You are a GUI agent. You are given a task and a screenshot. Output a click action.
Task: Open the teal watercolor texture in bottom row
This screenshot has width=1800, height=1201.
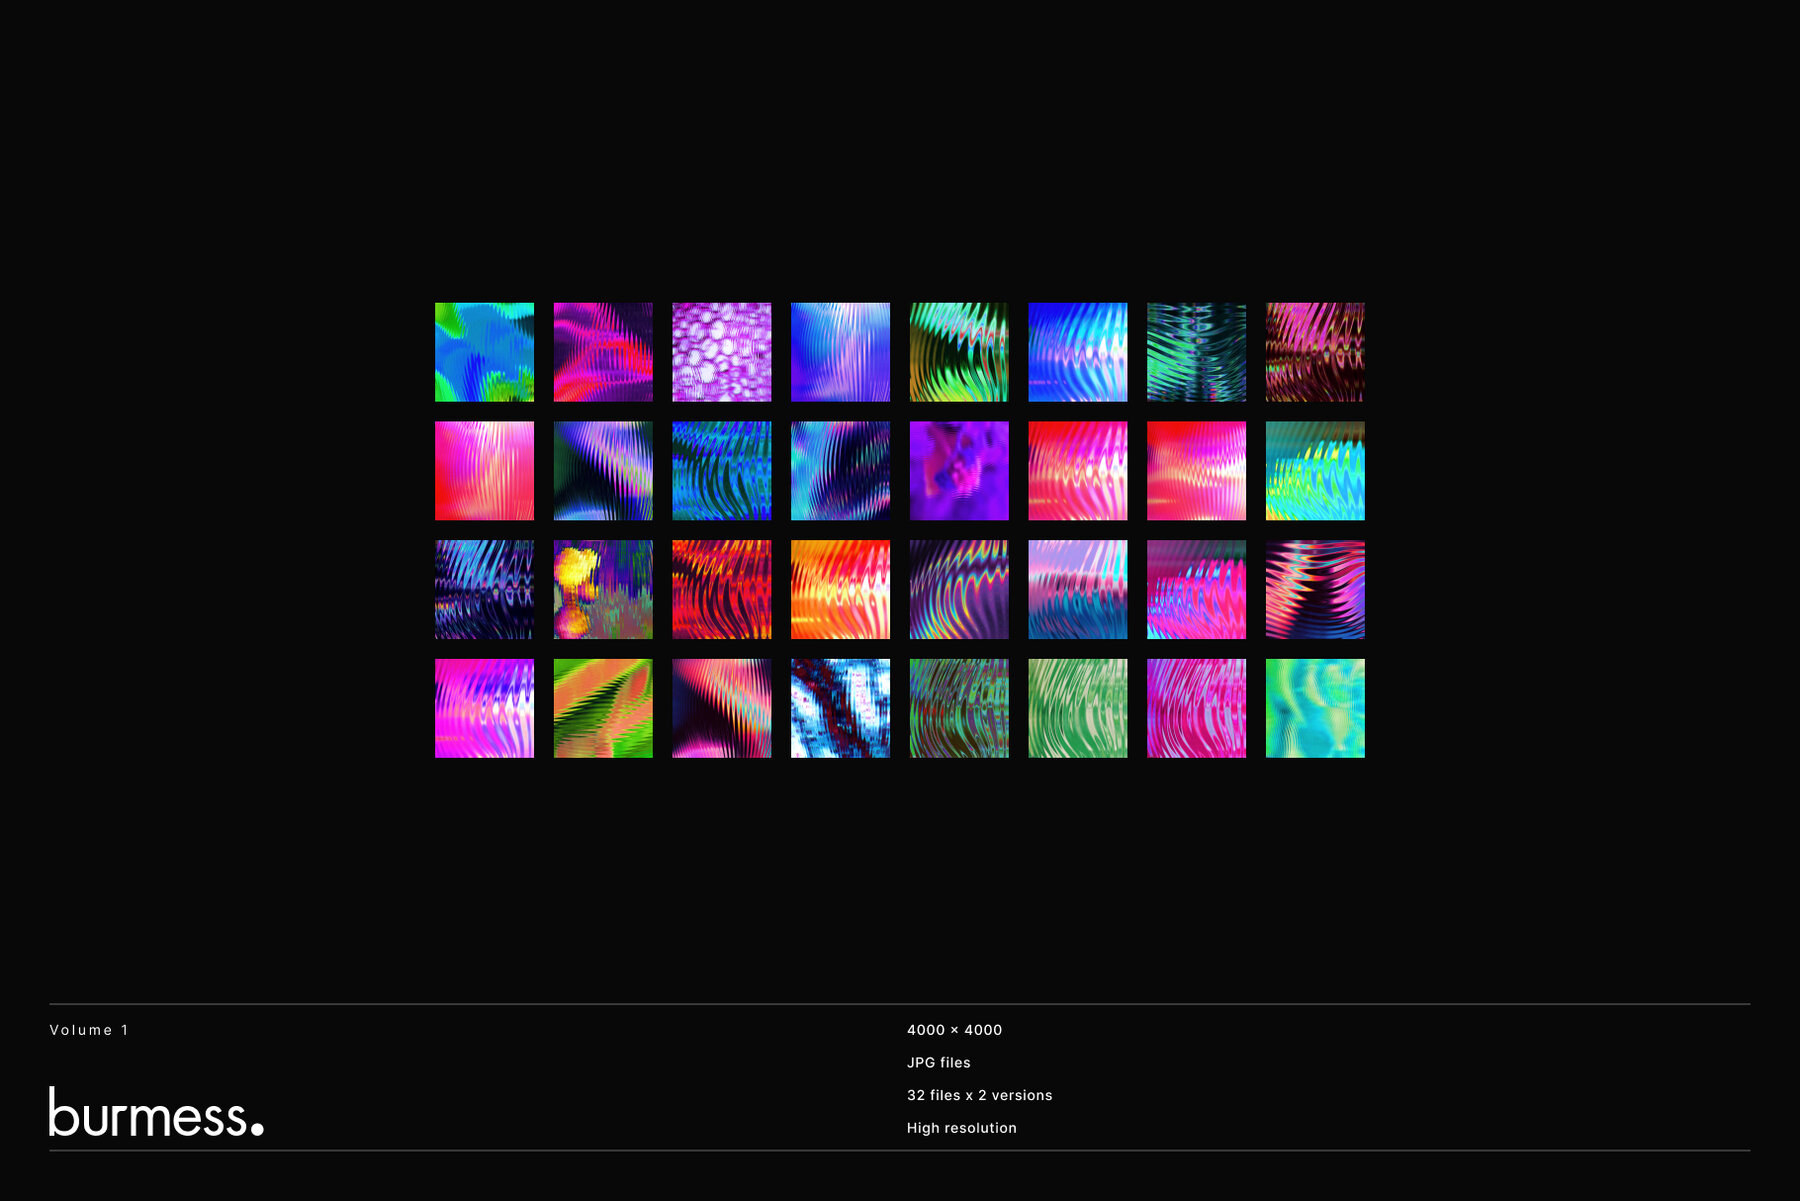[1314, 707]
